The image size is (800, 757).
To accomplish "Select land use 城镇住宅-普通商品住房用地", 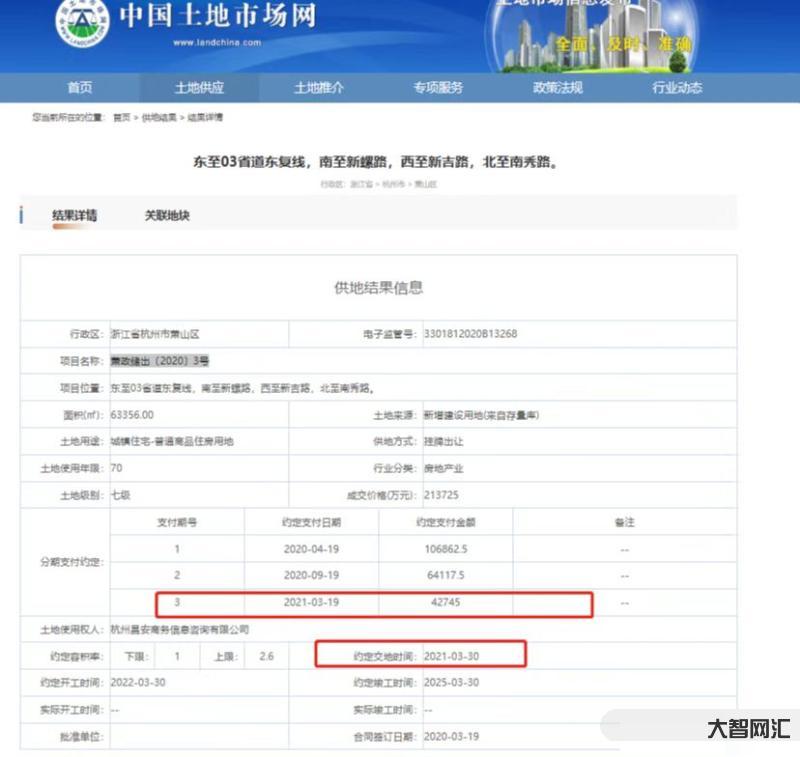I will pyautogui.click(x=172, y=441).
